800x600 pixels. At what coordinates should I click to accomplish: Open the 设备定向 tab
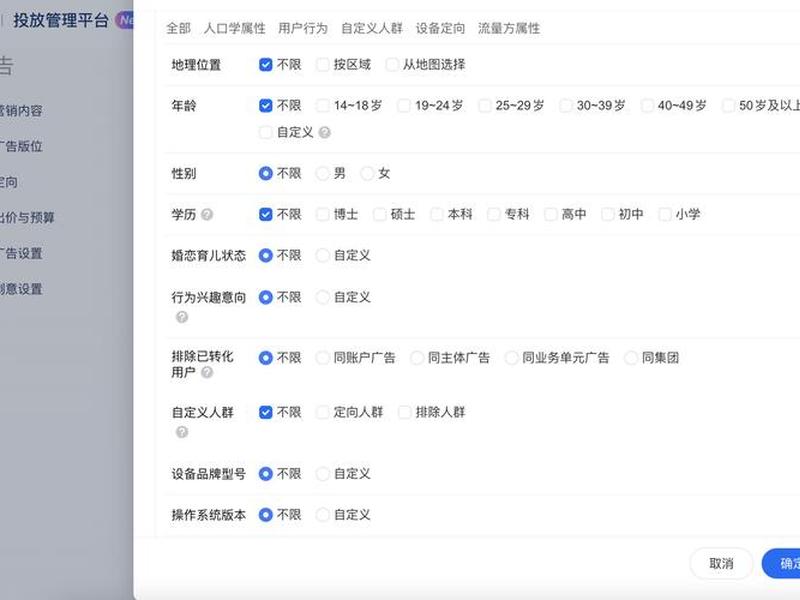tap(440, 28)
